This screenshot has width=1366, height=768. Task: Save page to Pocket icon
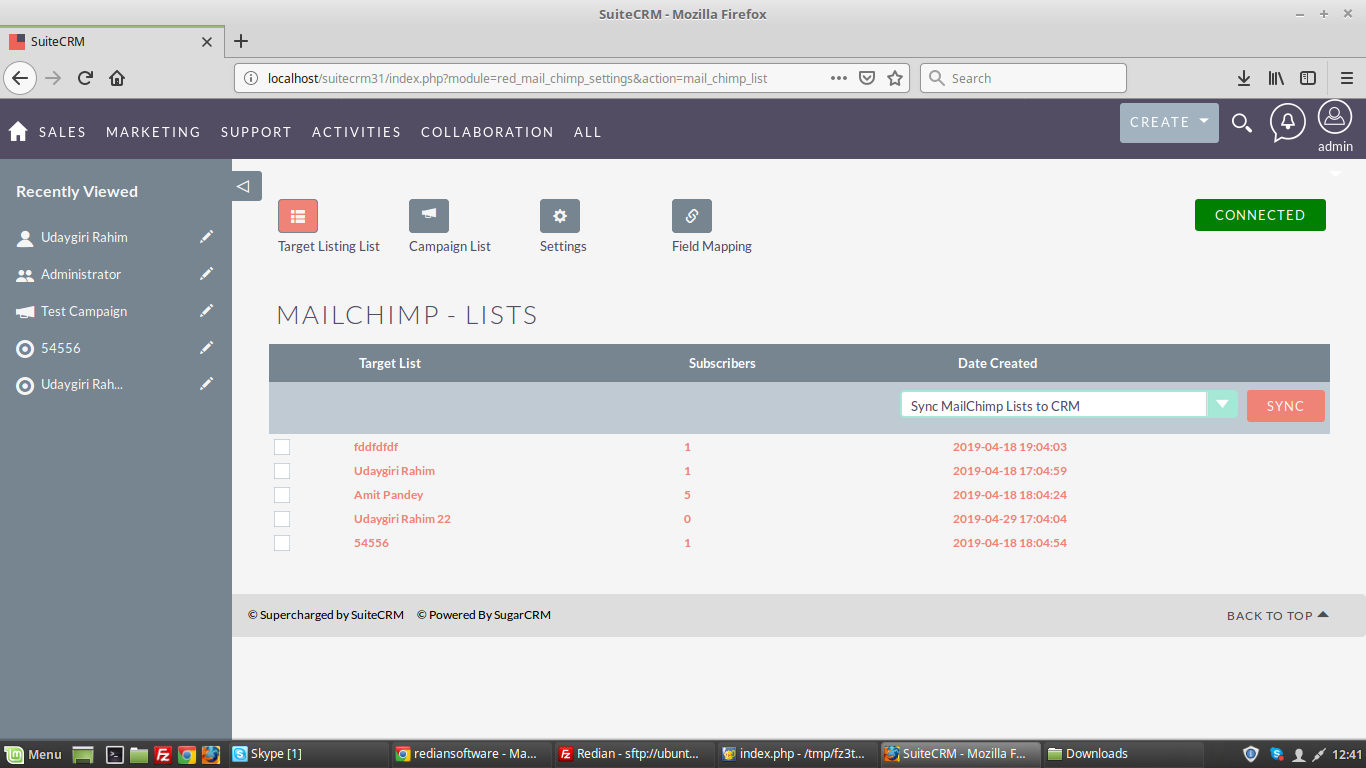(867, 78)
